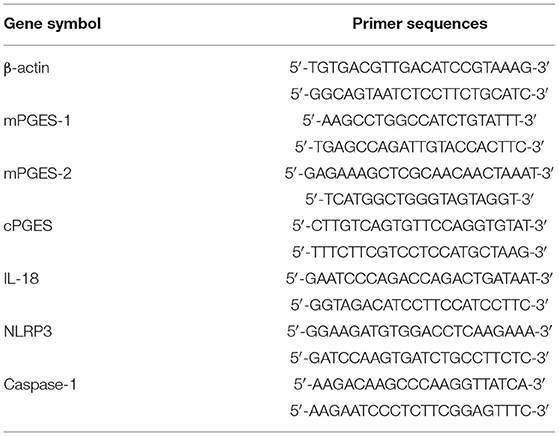Click the primer sequence CTTGTCAGTGTTCCAGGTGTAT

pyautogui.click(x=419, y=226)
